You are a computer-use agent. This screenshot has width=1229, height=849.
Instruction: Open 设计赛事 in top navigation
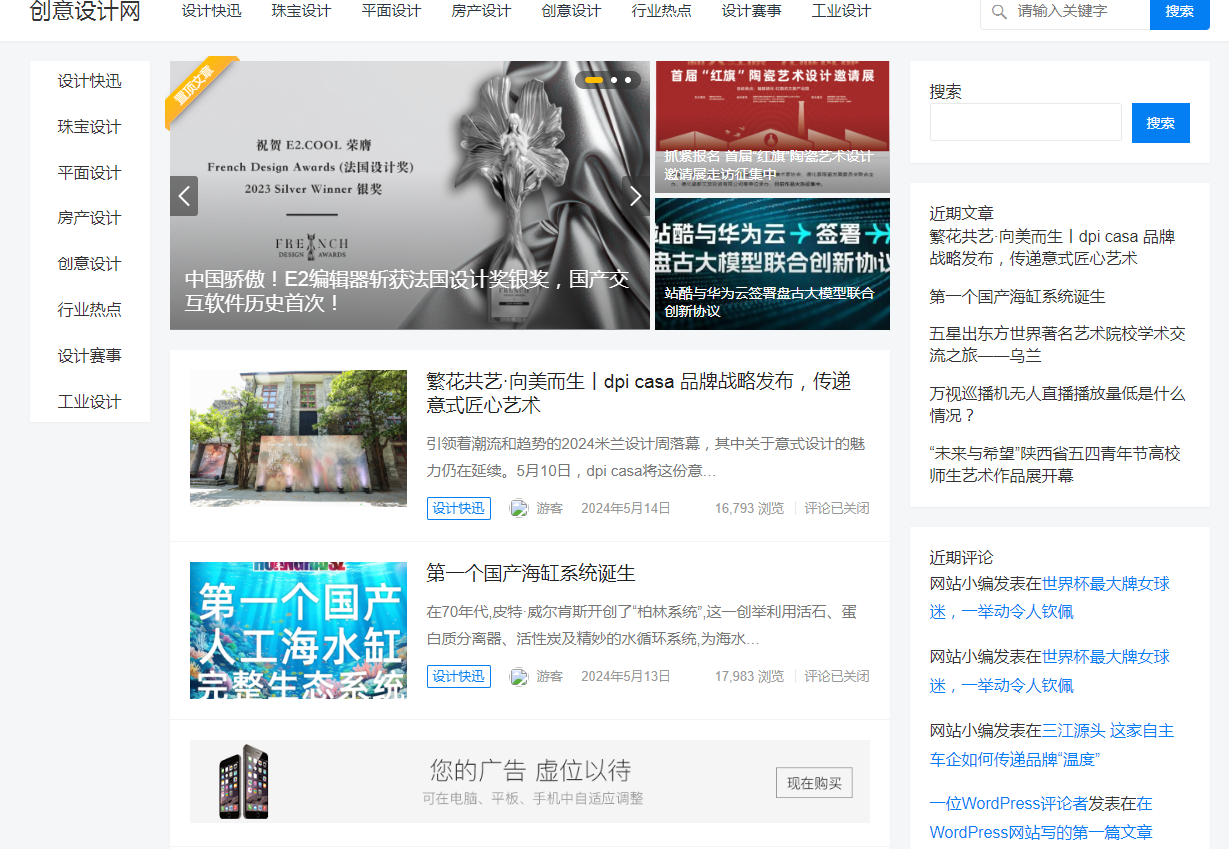tap(751, 11)
